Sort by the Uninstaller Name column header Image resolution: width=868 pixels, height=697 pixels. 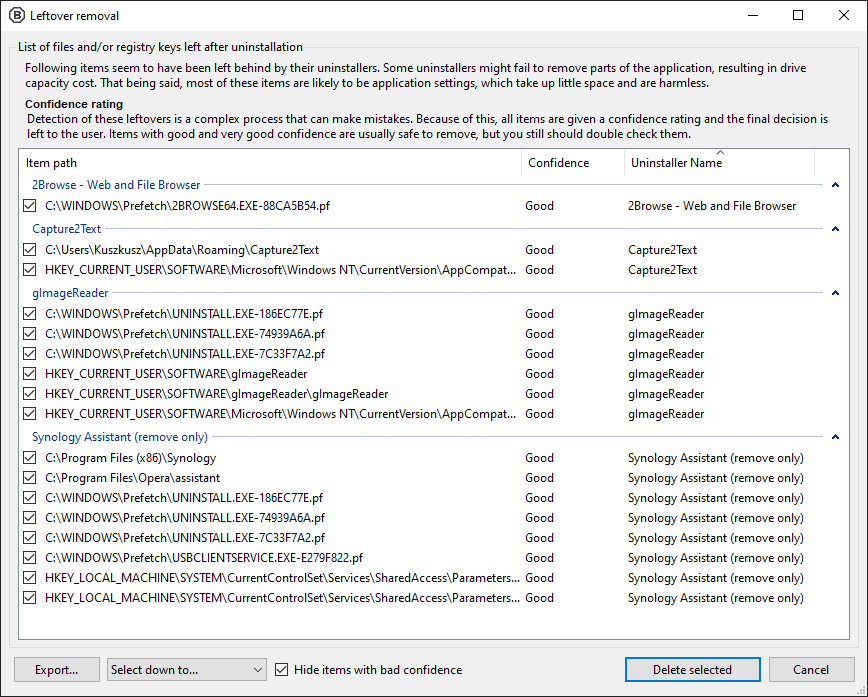point(718,163)
